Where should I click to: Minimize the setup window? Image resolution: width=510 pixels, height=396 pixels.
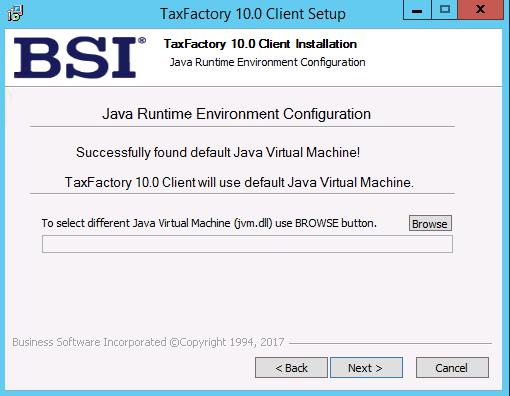point(417,10)
